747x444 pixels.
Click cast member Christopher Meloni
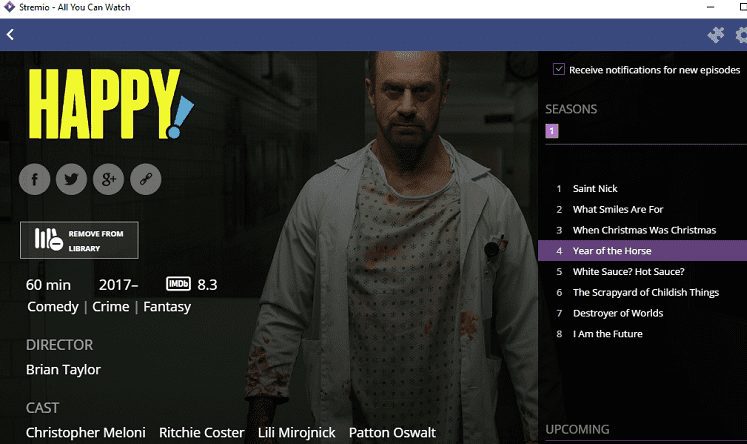point(86,433)
